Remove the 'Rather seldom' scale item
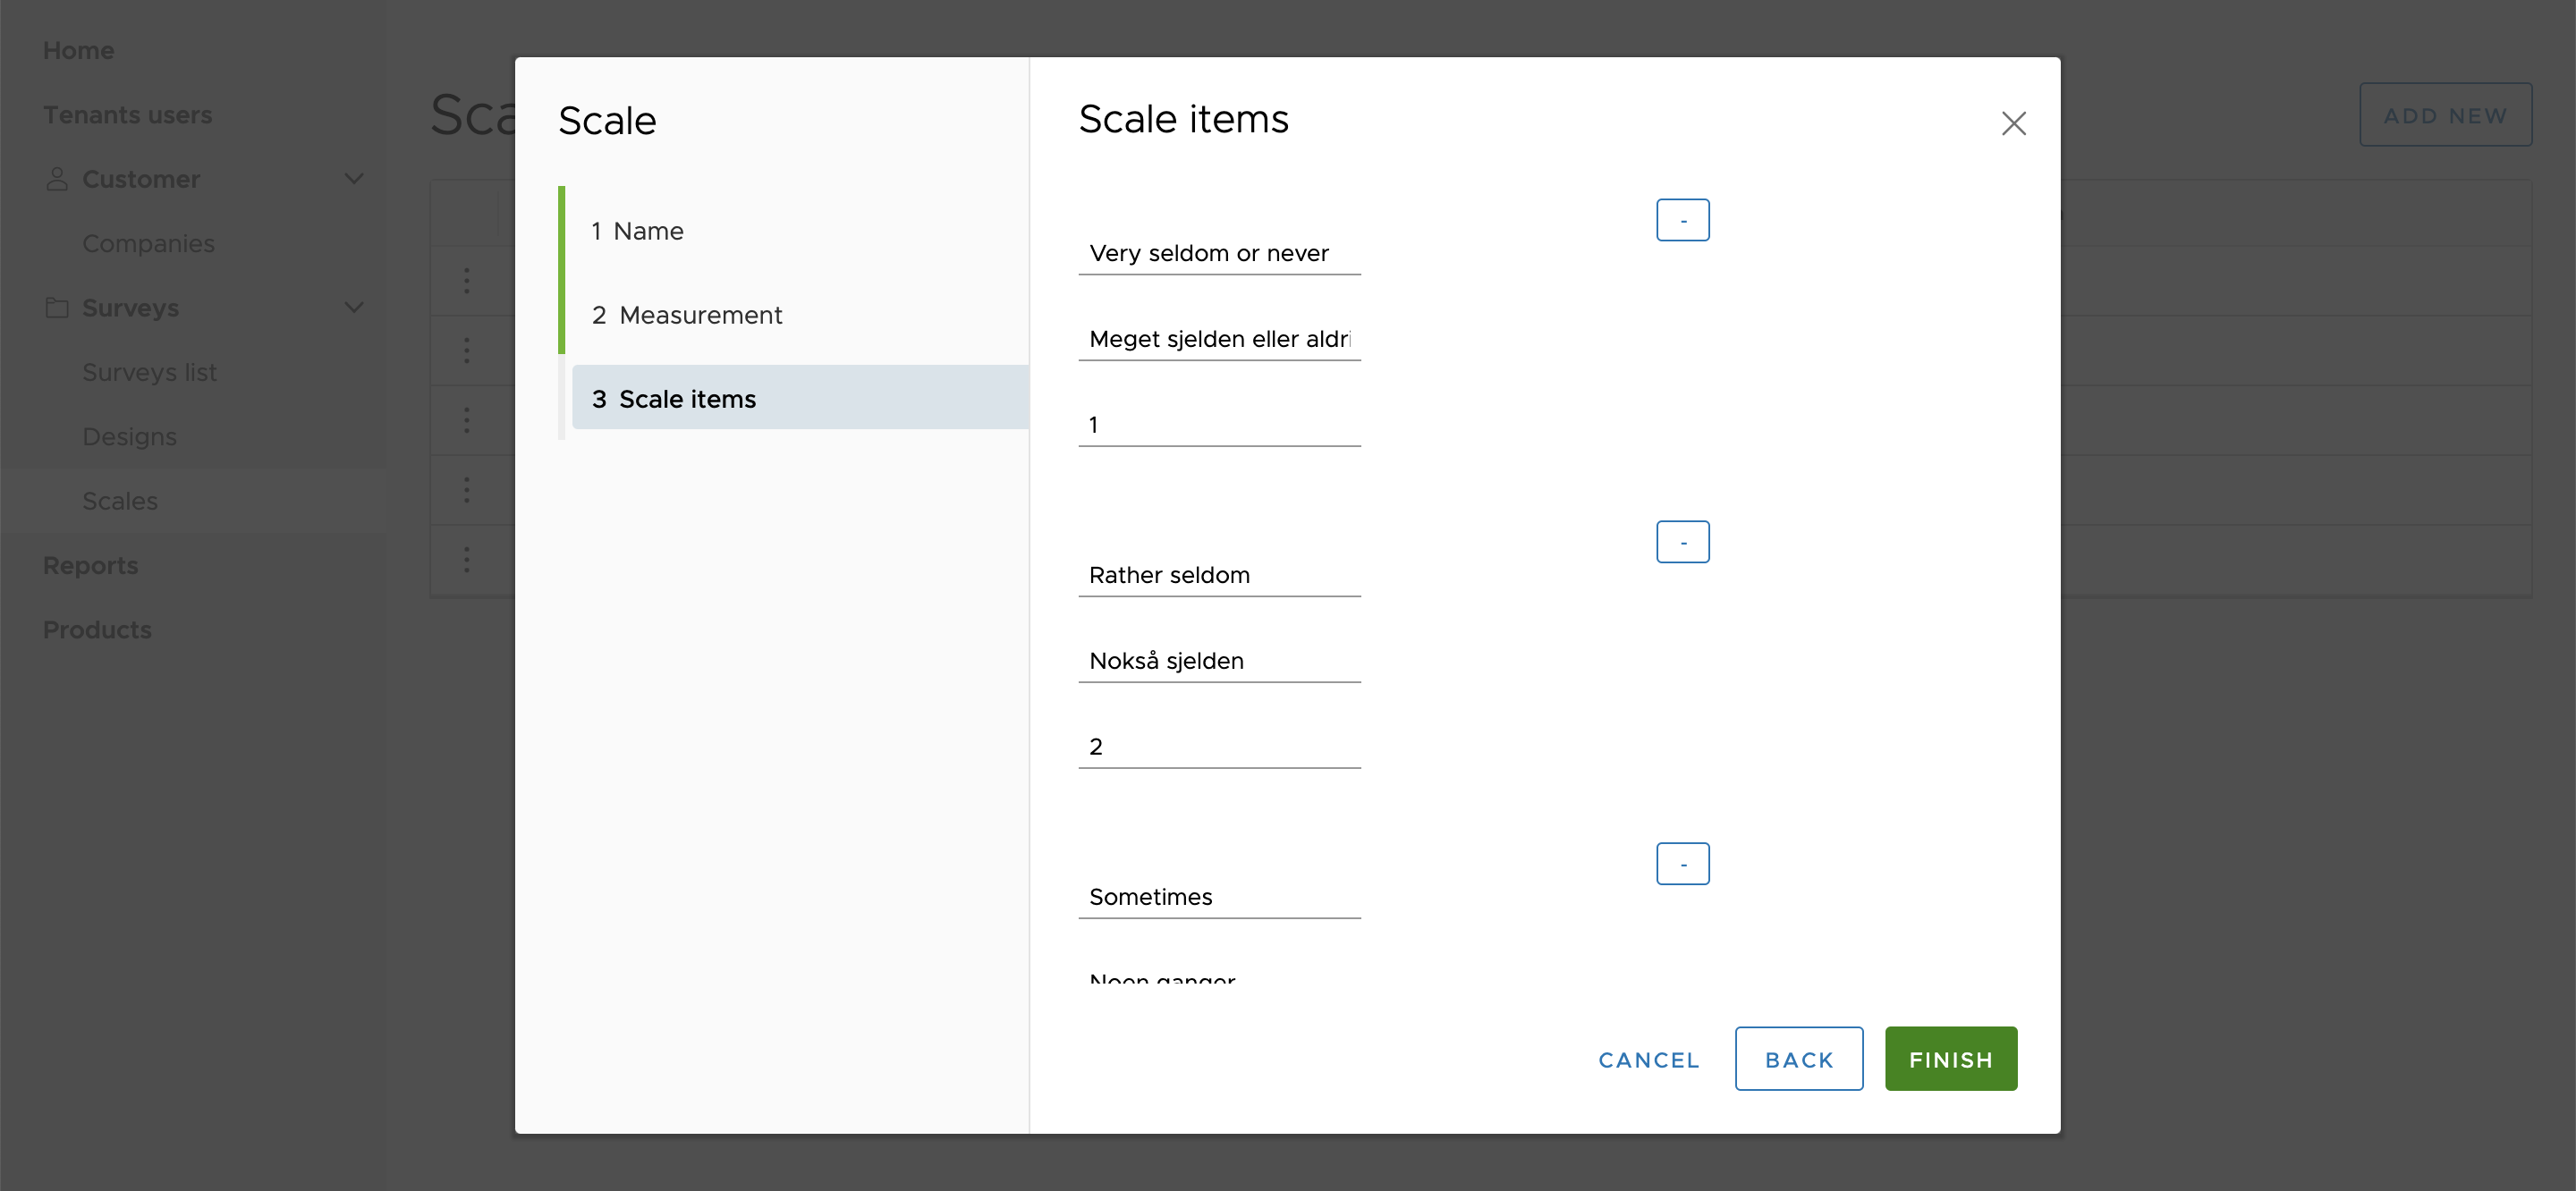The image size is (2576, 1191). click(x=1682, y=541)
